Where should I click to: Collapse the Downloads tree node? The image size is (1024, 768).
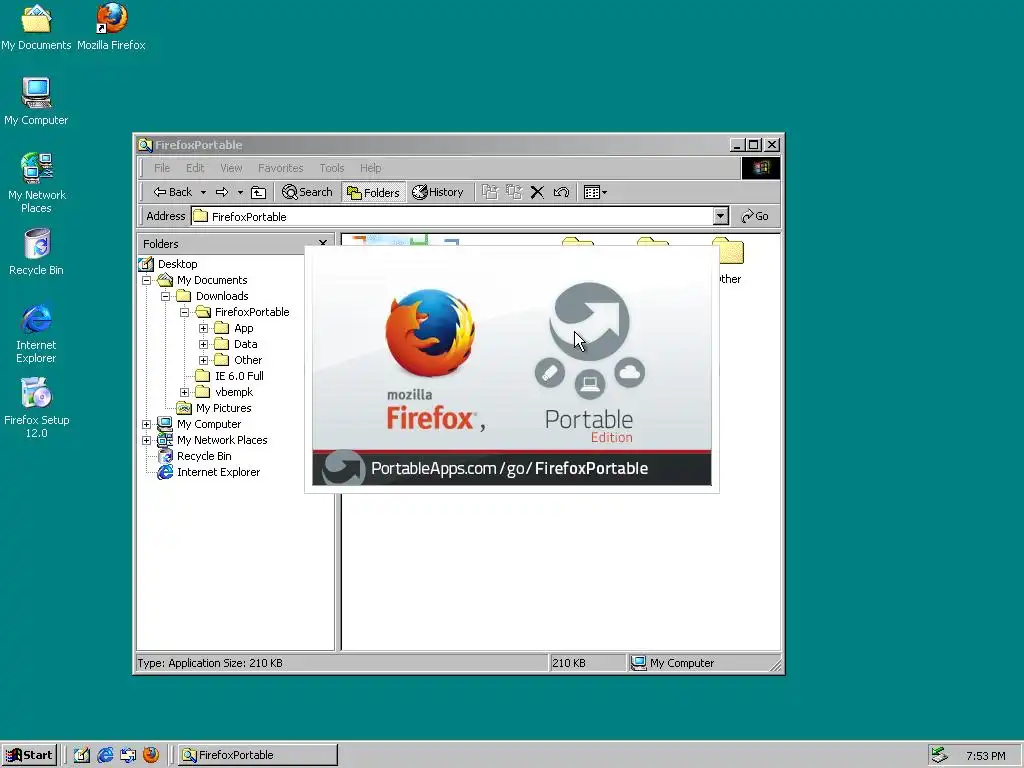[x=166, y=296]
